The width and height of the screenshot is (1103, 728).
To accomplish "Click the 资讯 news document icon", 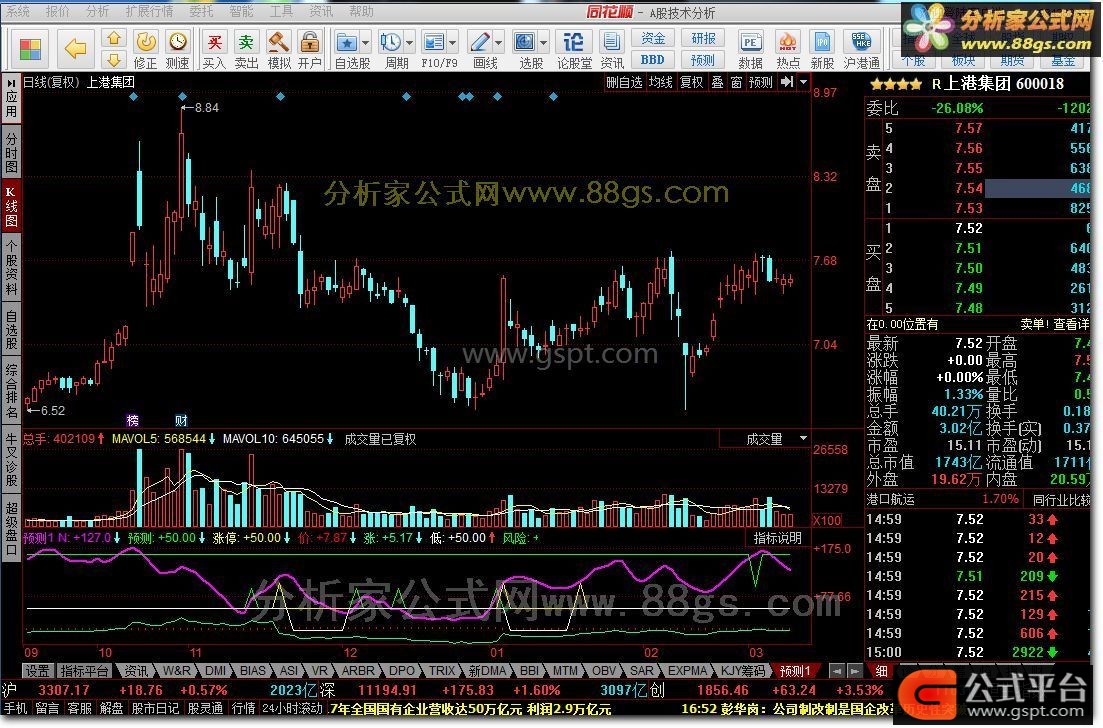I will coord(612,42).
